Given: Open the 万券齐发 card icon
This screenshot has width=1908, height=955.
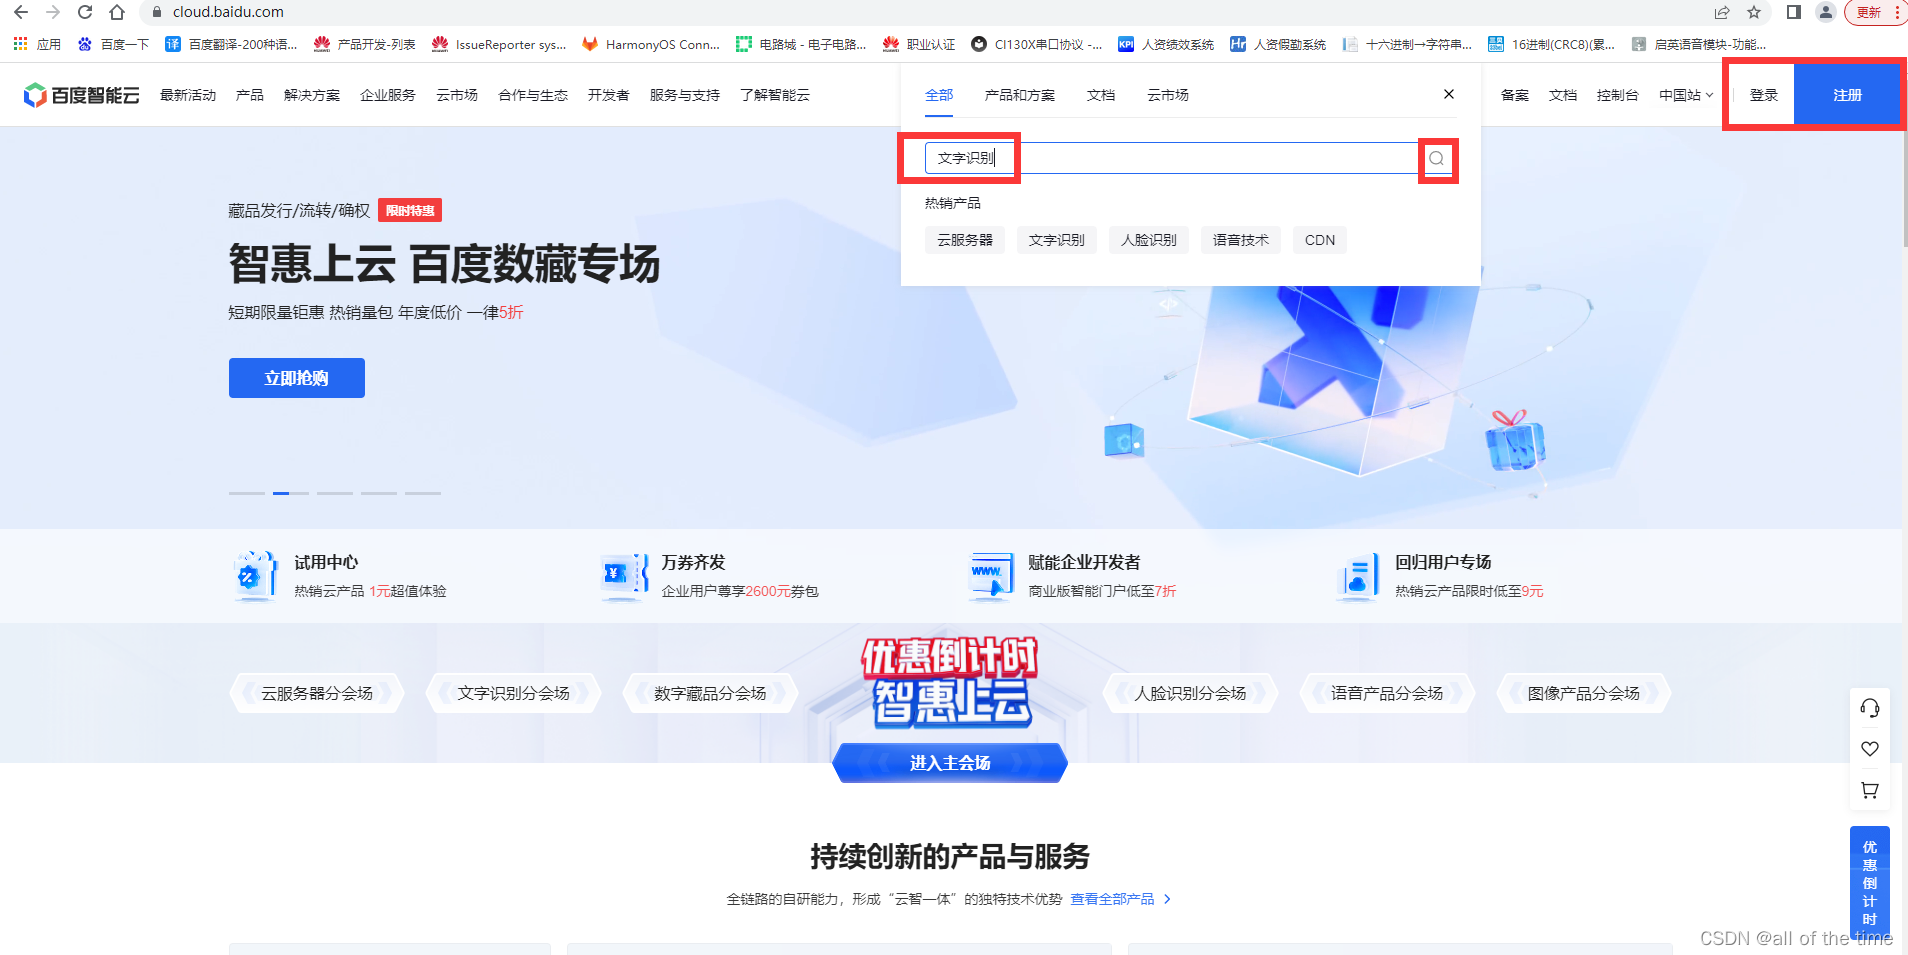Looking at the screenshot, I should 625,576.
